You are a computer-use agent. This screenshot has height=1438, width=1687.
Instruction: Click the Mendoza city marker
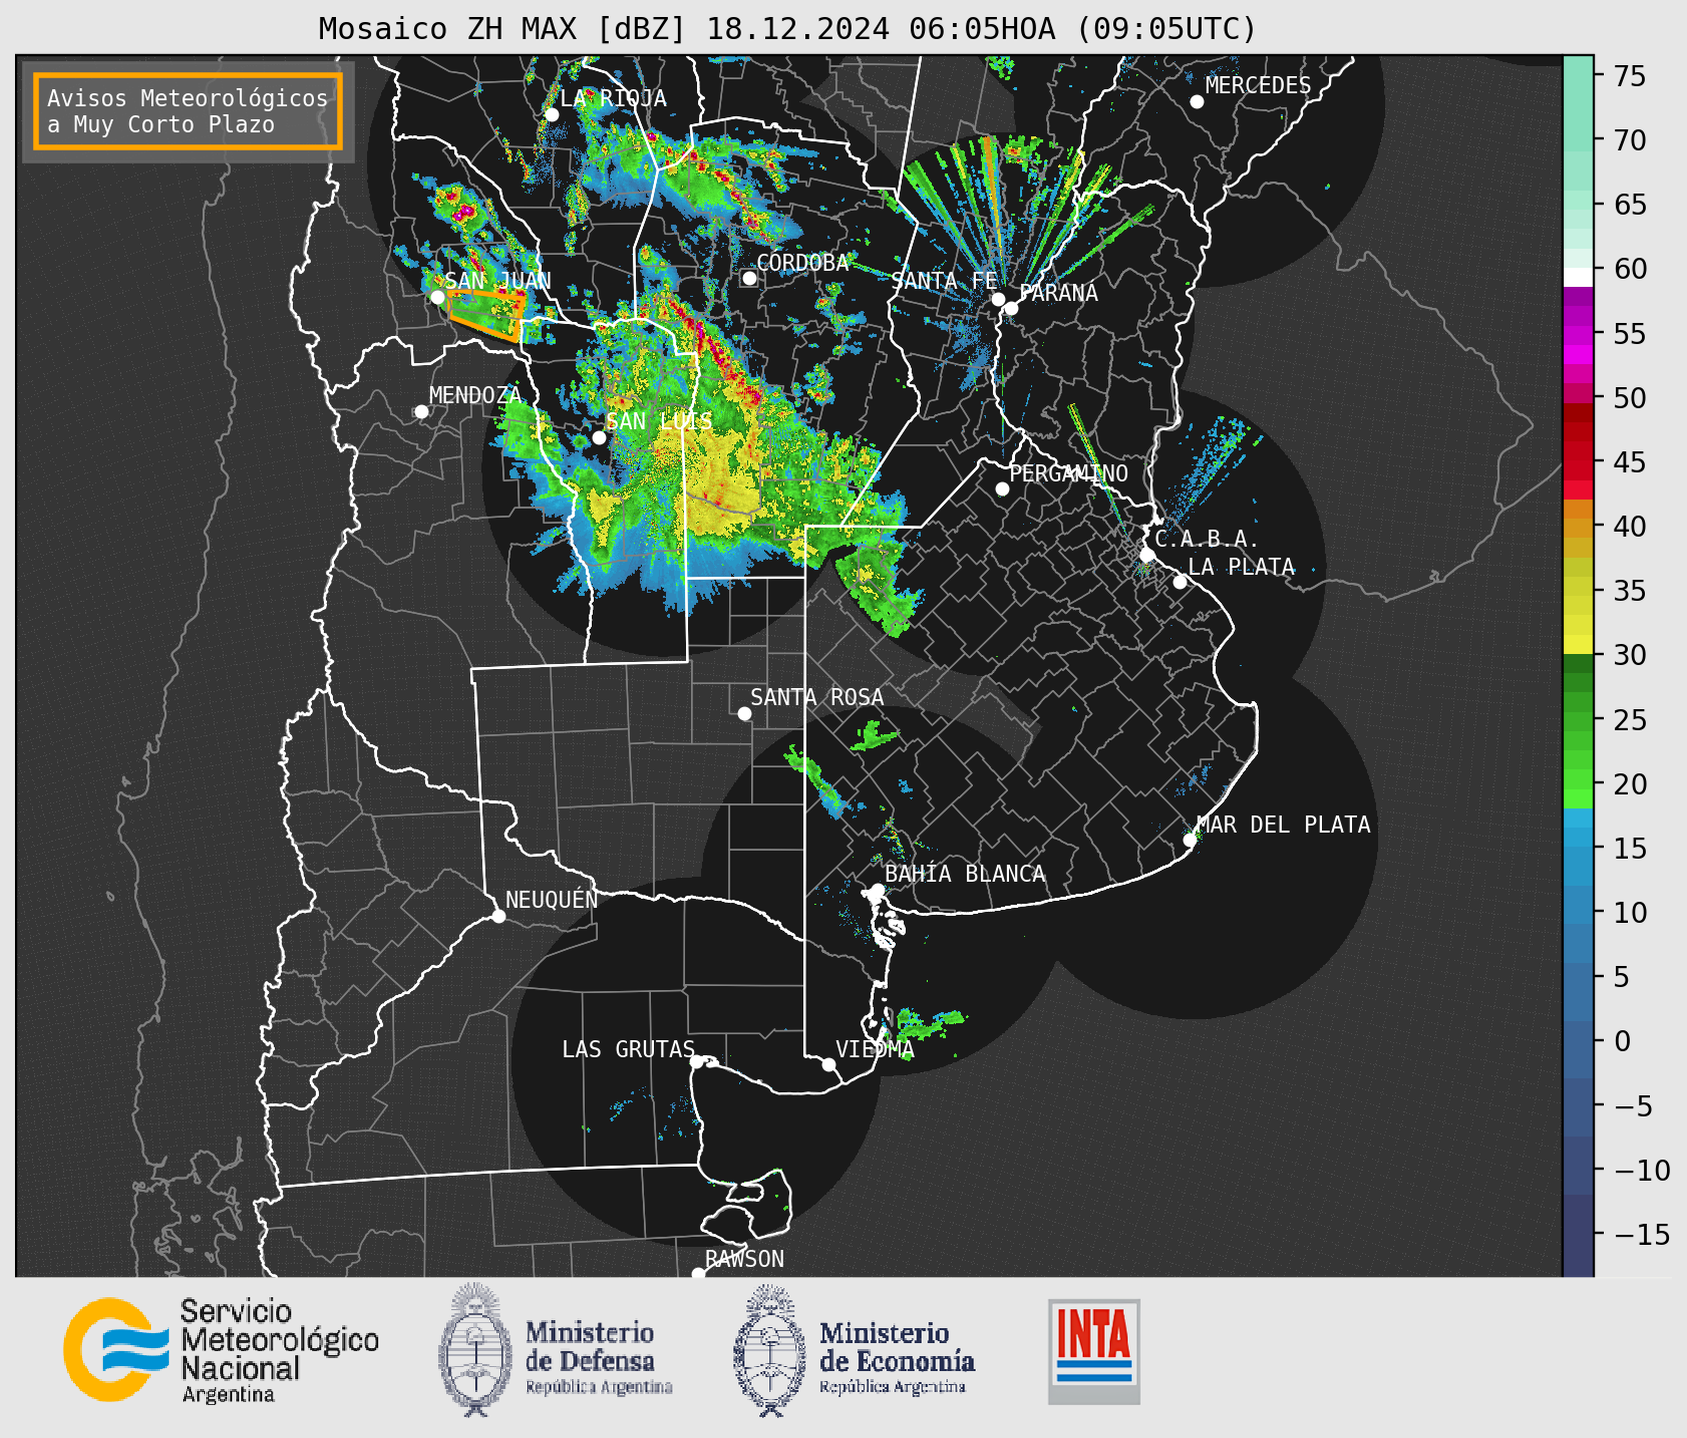click(421, 412)
